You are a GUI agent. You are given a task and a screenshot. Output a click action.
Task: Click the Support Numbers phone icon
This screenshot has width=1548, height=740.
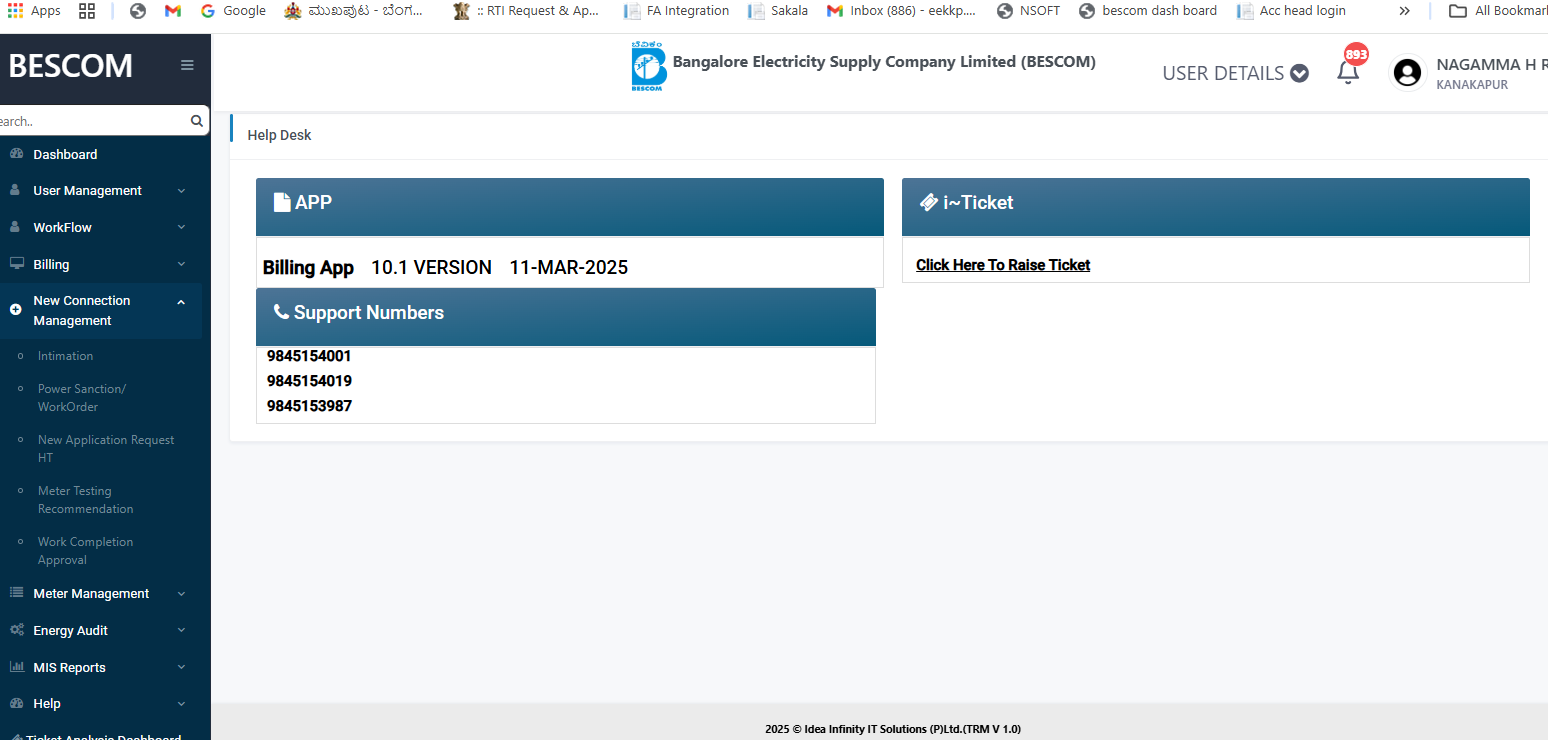coord(281,313)
